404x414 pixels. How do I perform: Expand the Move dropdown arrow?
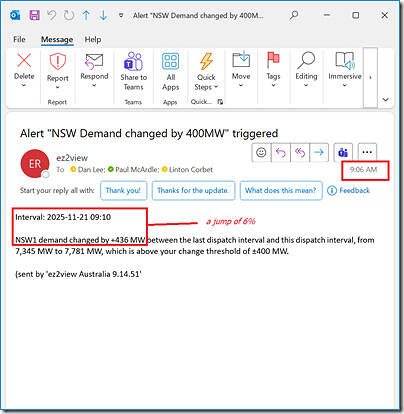click(241, 85)
